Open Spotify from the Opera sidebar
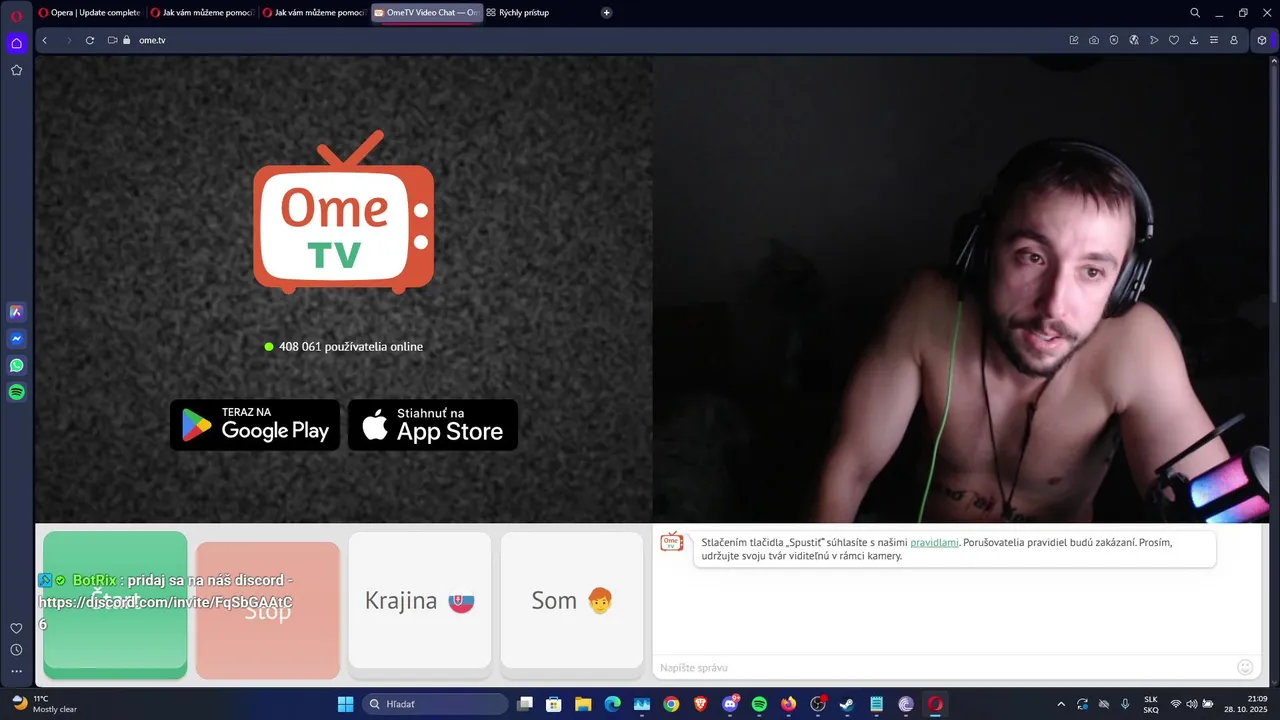Image resolution: width=1280 pixels, height=720 pixels. [16, 392]
